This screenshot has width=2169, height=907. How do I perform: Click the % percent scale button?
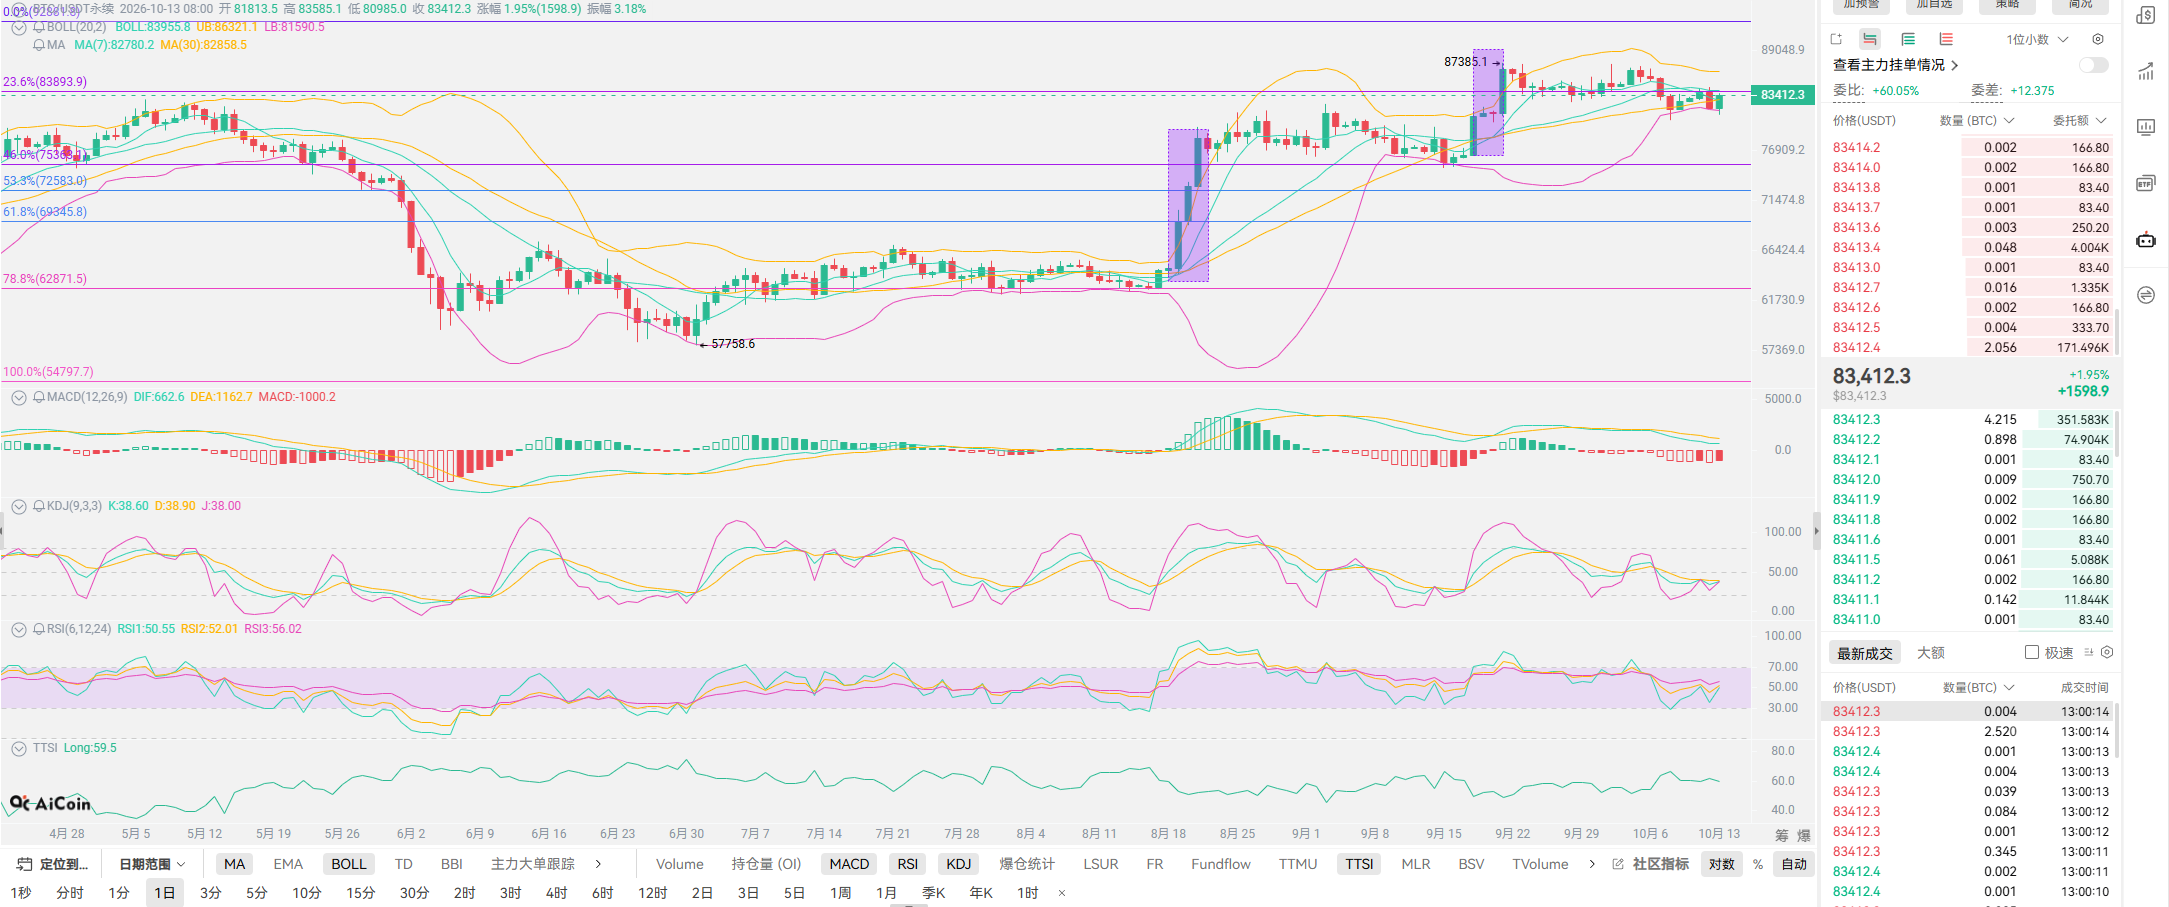(x=1758, y=864)
